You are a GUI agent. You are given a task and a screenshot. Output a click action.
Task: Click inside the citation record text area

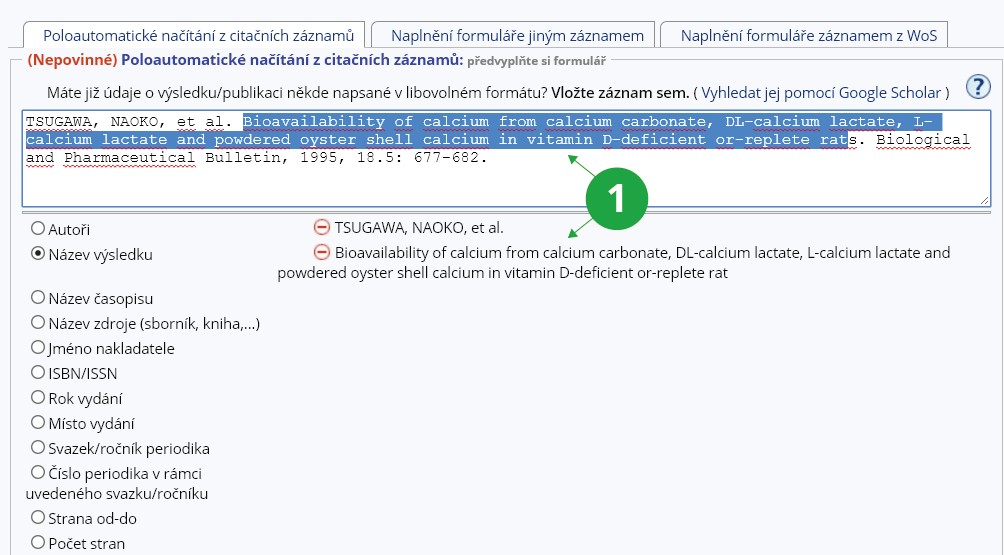point(500,185)
